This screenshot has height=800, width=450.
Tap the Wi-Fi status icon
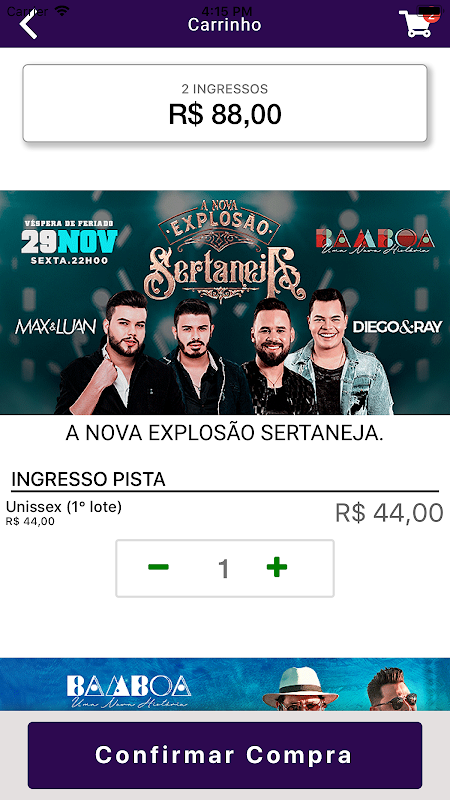(62, 10)
